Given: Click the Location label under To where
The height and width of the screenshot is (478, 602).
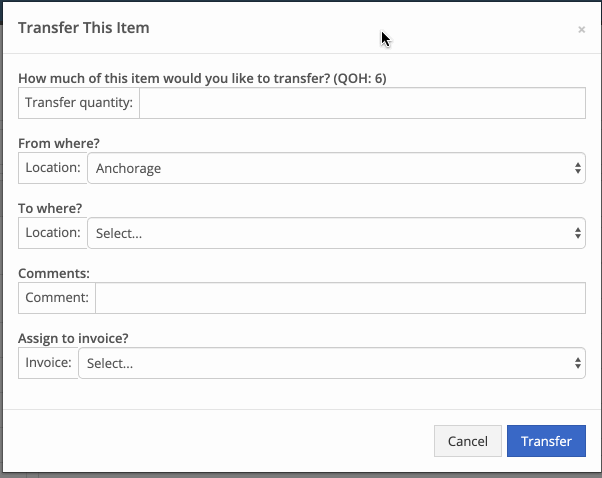Looking at the screenshot, I should coord(53,233).
